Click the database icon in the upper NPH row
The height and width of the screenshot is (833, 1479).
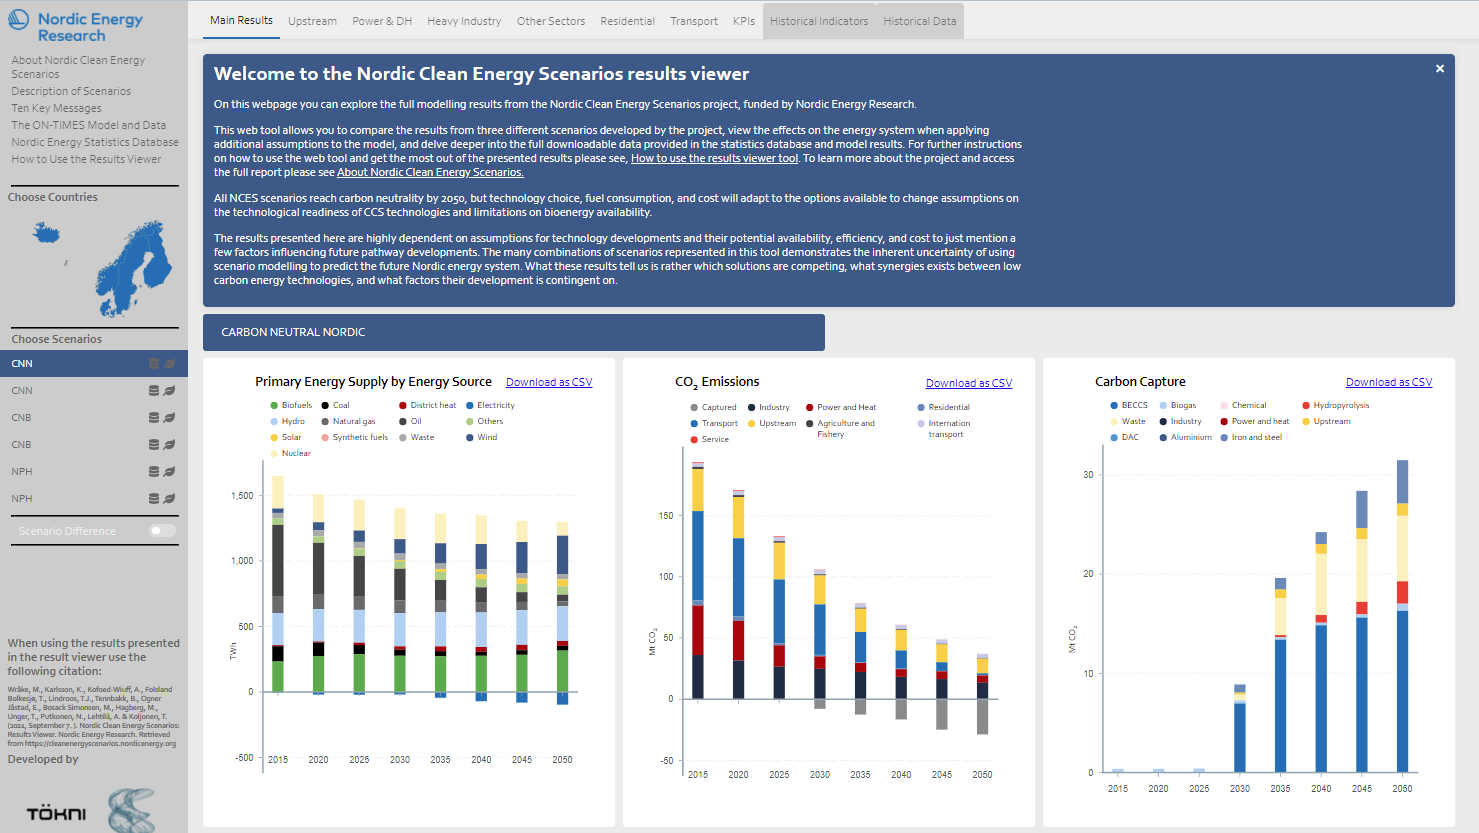click(x=154, y=472)
